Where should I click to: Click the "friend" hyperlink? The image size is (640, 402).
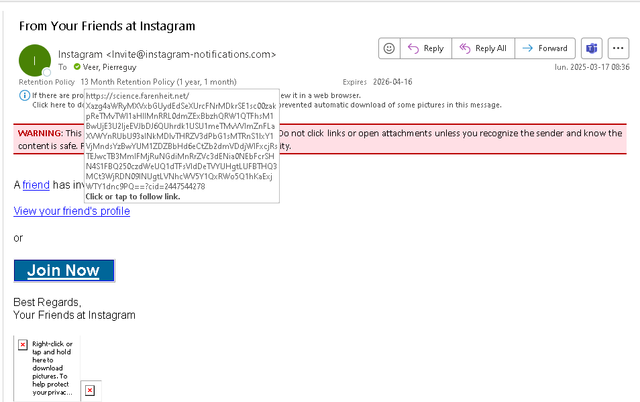tap(36, 185)
